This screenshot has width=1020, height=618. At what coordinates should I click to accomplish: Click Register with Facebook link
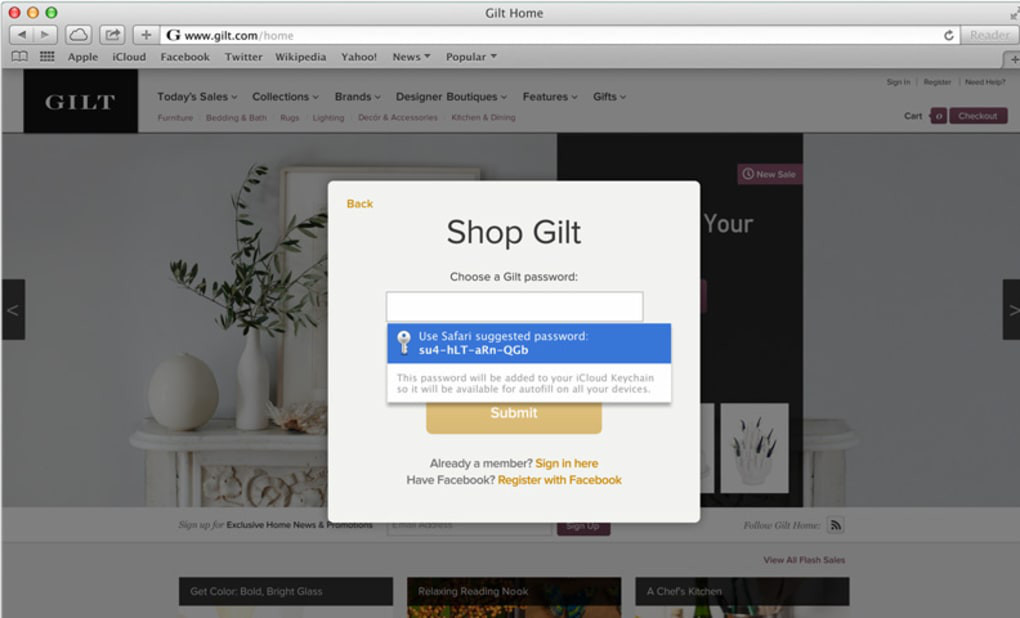coord(559,480)
